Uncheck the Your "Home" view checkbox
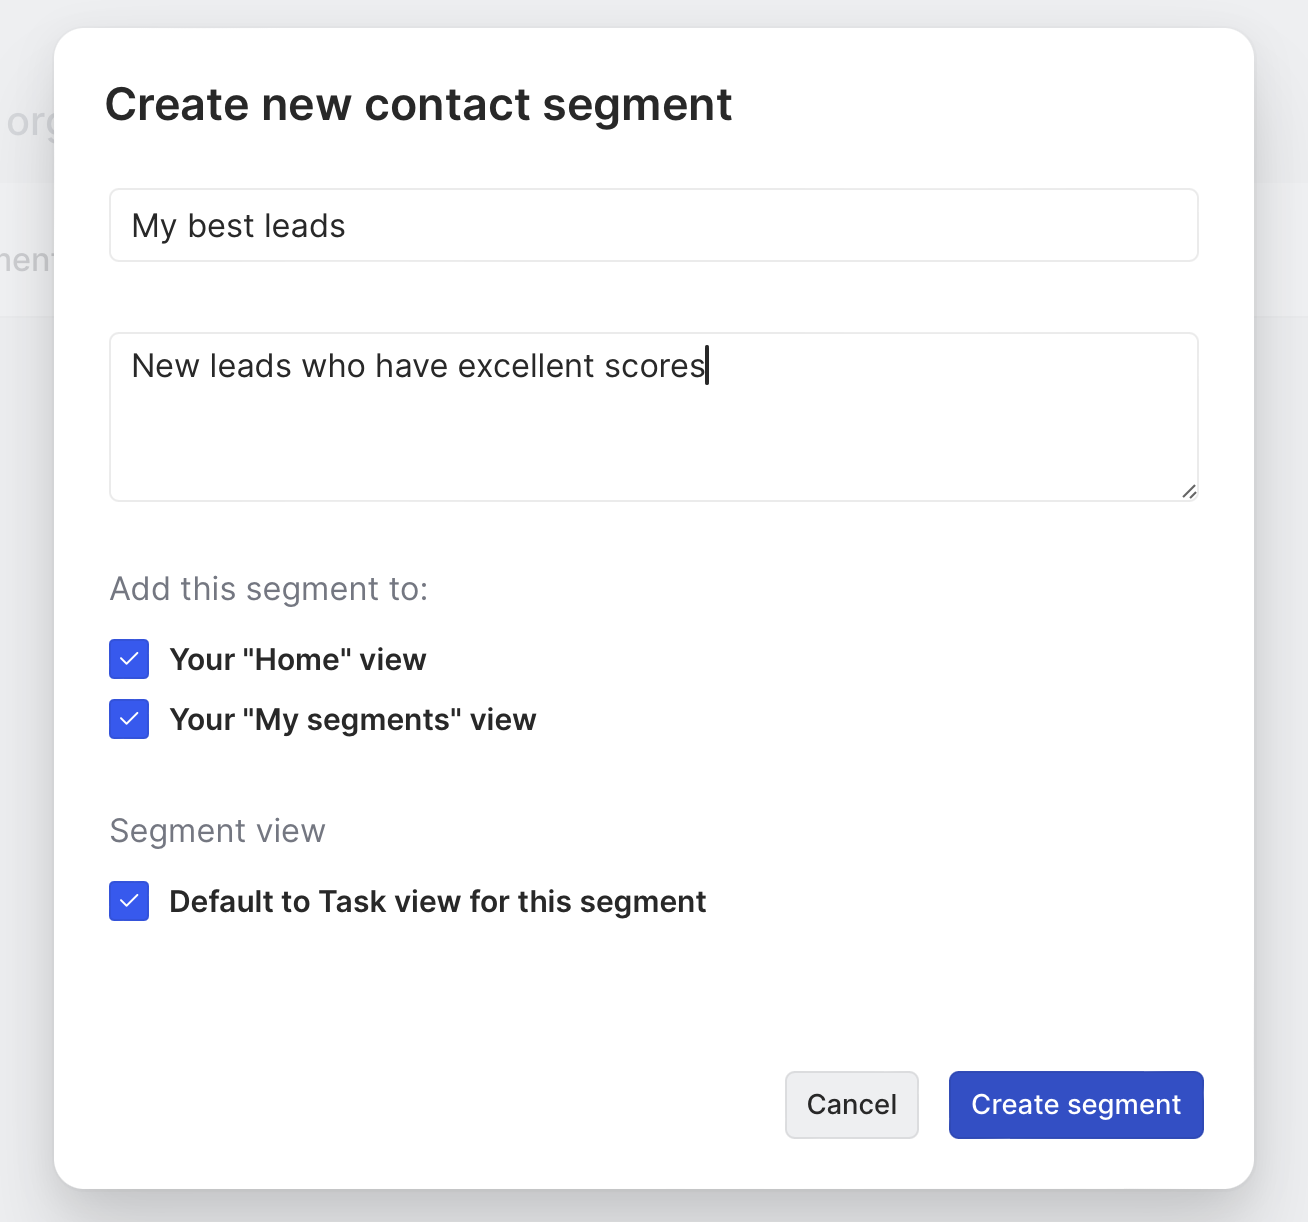This screenshot has height=1222, width=1308. (129, 660)
